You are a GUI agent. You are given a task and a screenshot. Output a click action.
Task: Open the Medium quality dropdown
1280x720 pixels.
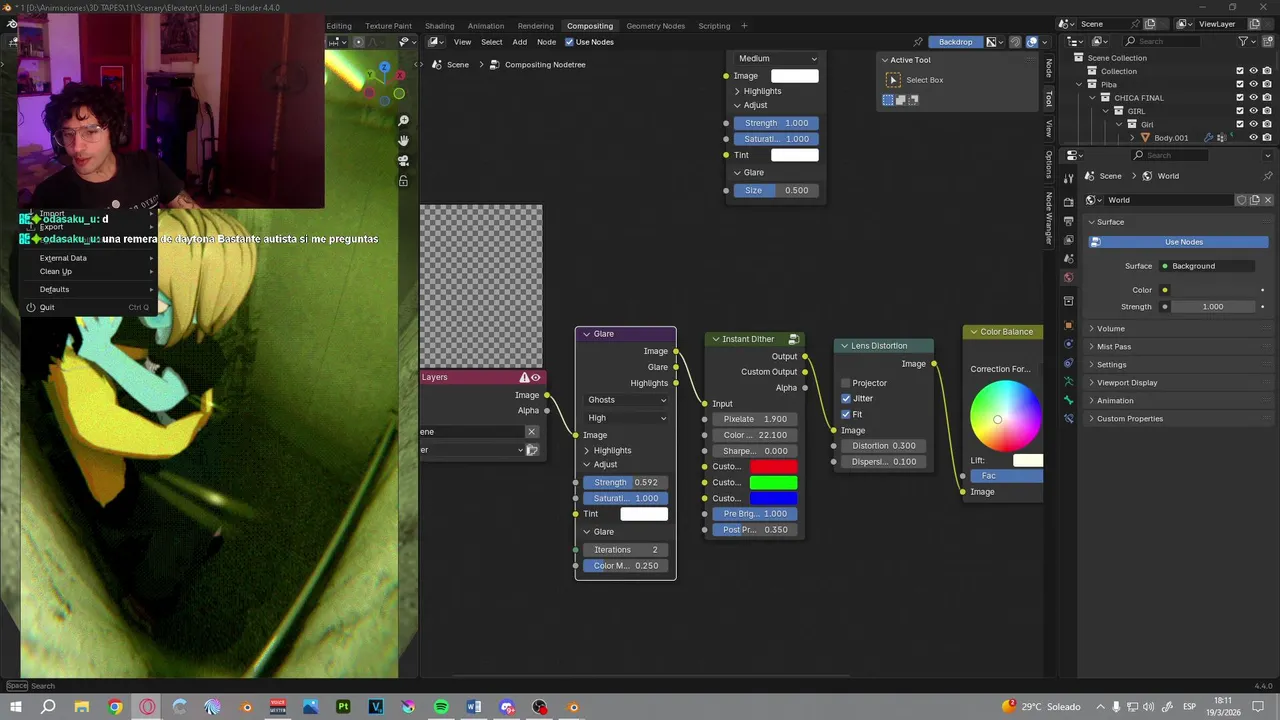(777, 58)
